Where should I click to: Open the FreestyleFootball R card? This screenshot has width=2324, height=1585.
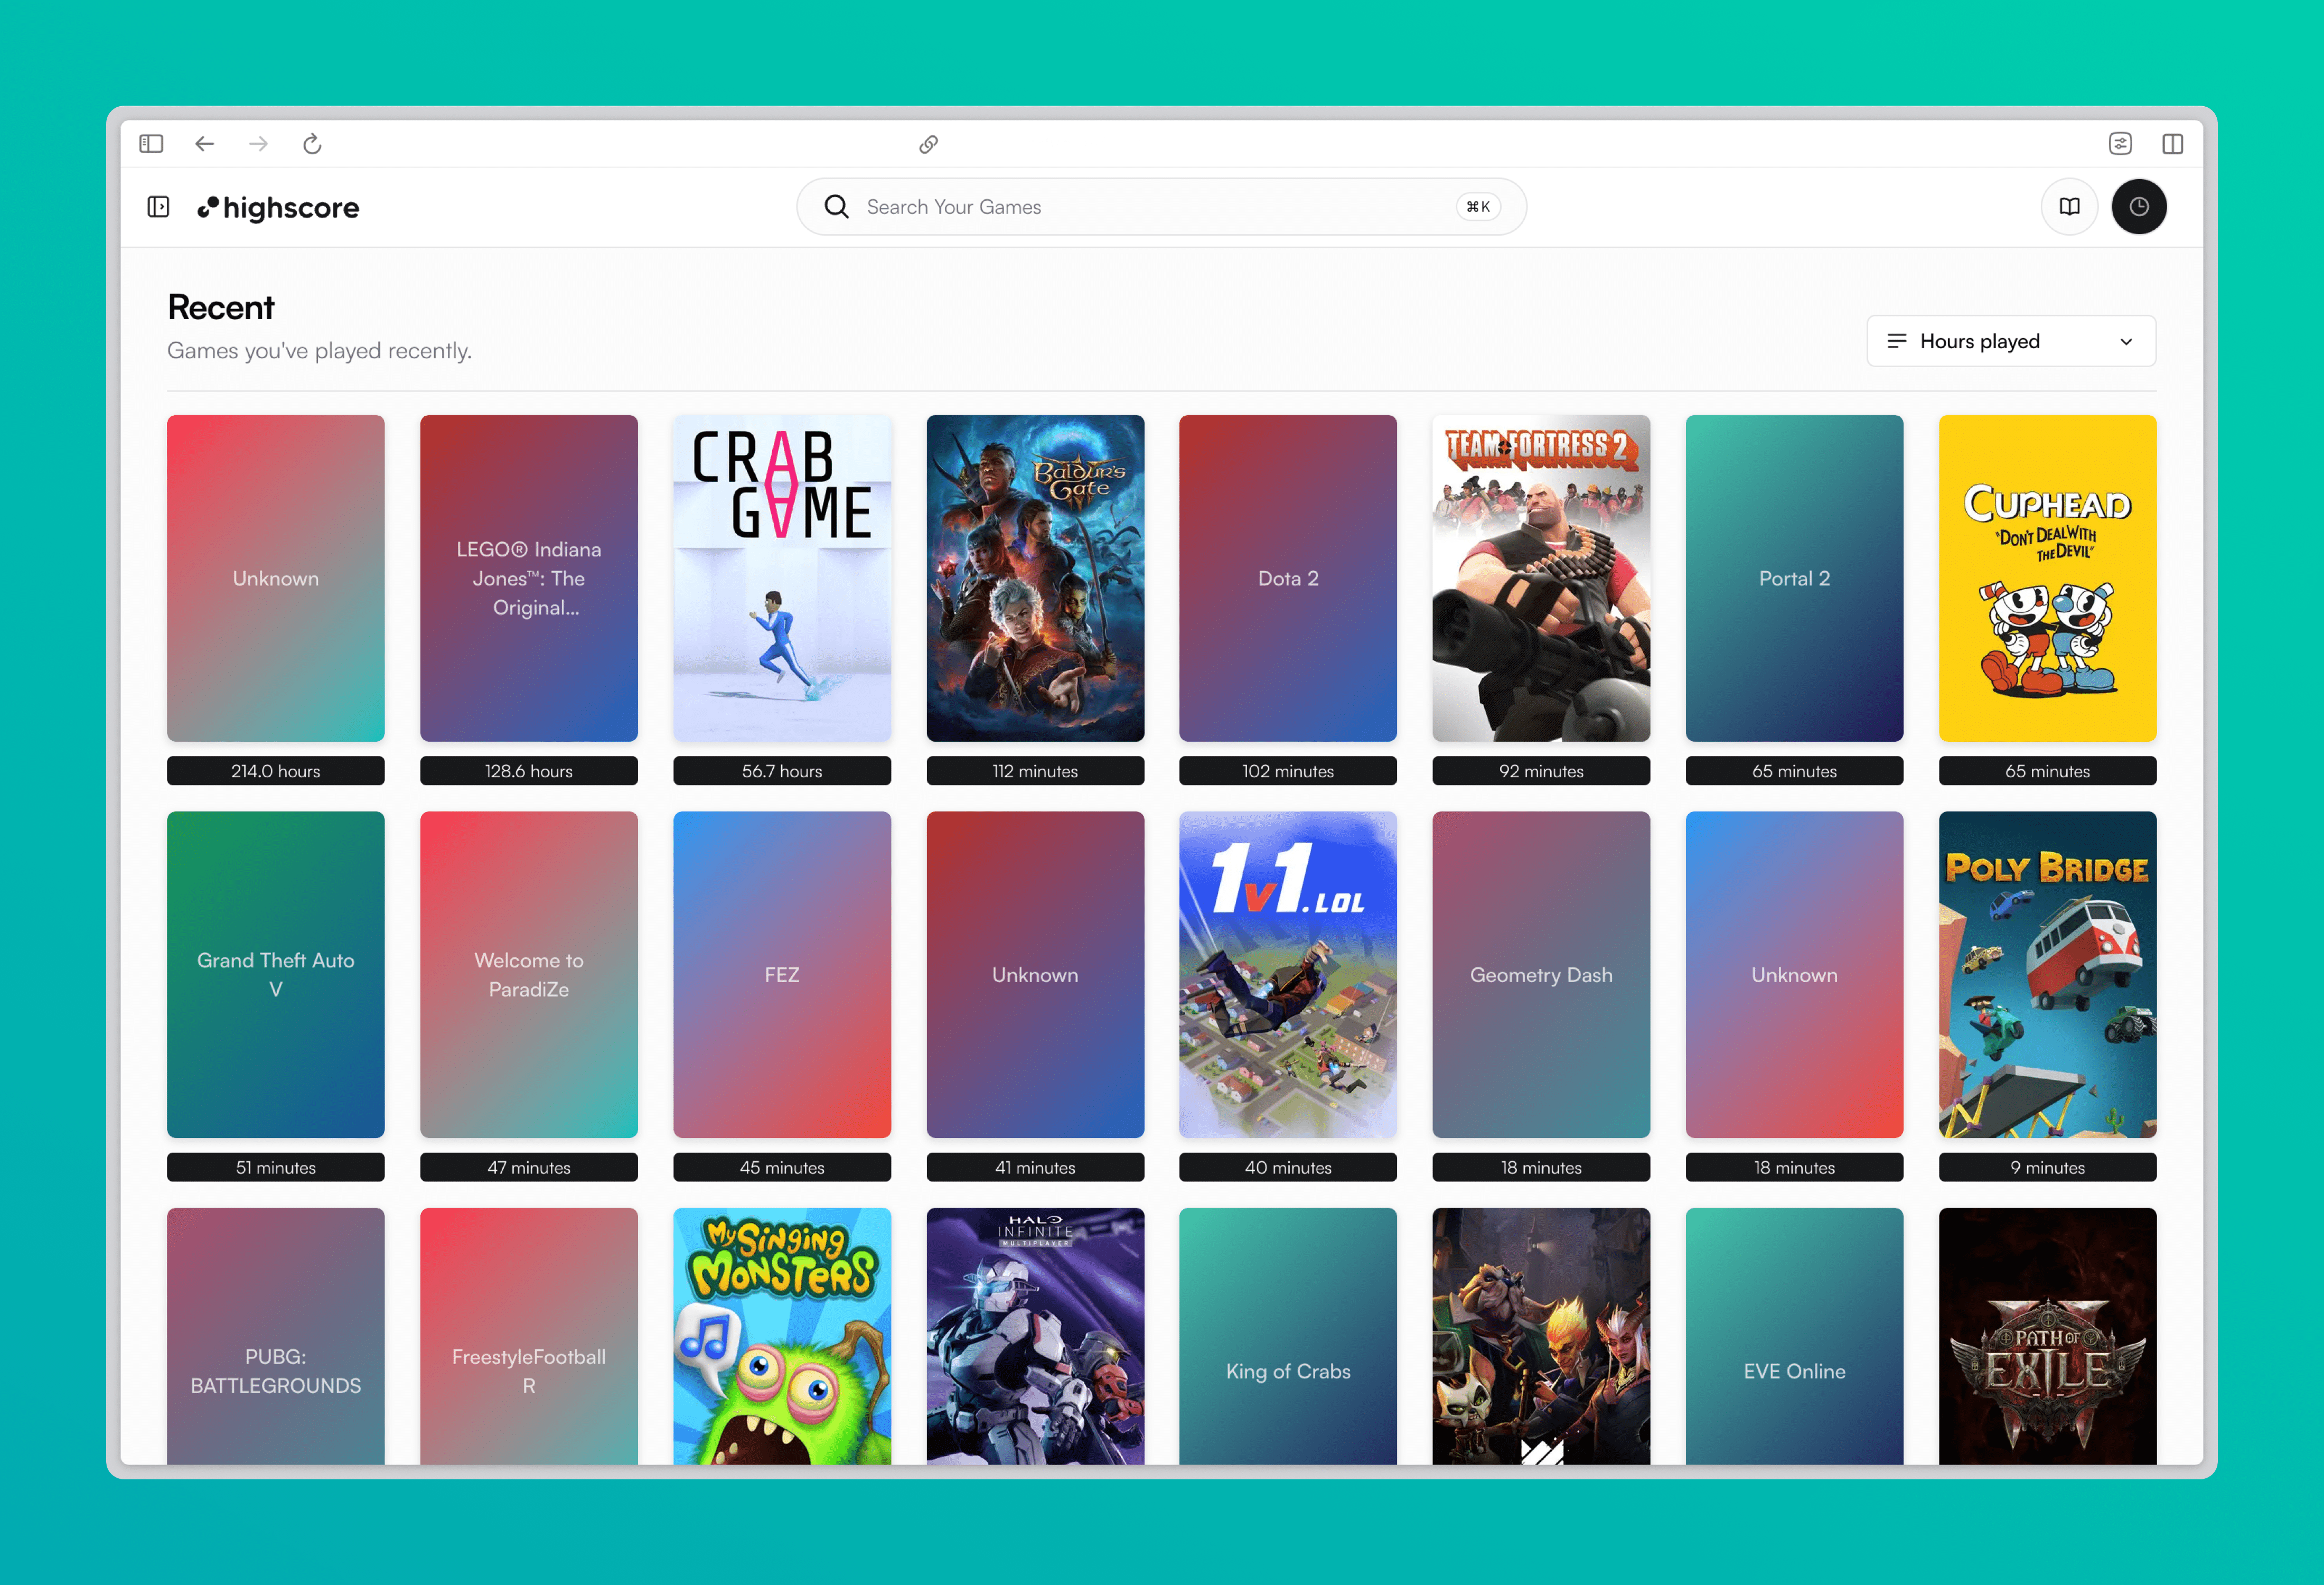tap(529, 1336)
